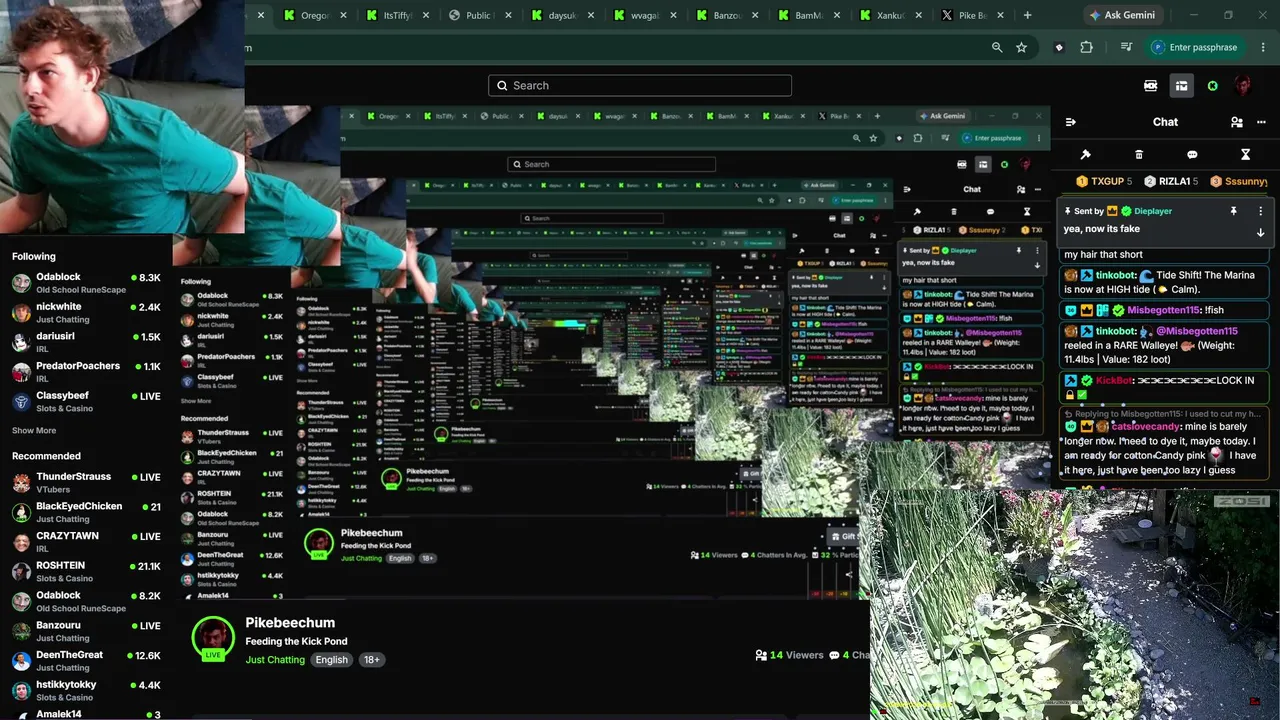
Task: Click the English tag under the large Pikebeechum title
Action: pos(332,660)
